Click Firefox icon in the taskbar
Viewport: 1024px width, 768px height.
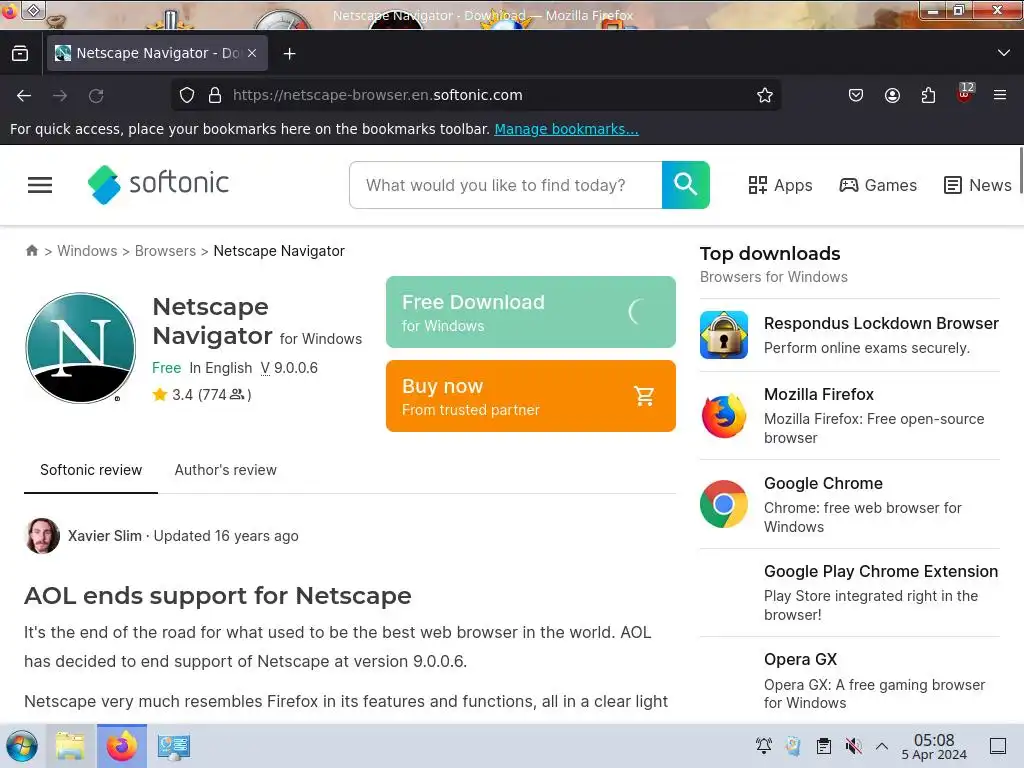[122, 746]
